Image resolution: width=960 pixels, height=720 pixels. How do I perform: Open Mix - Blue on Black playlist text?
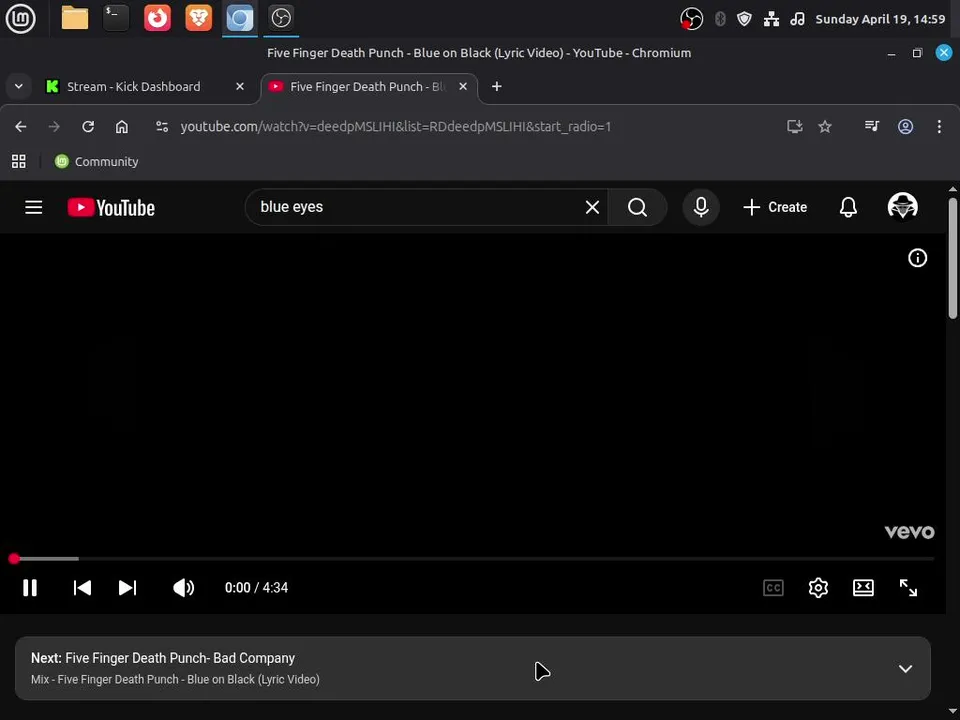(175, 680)
